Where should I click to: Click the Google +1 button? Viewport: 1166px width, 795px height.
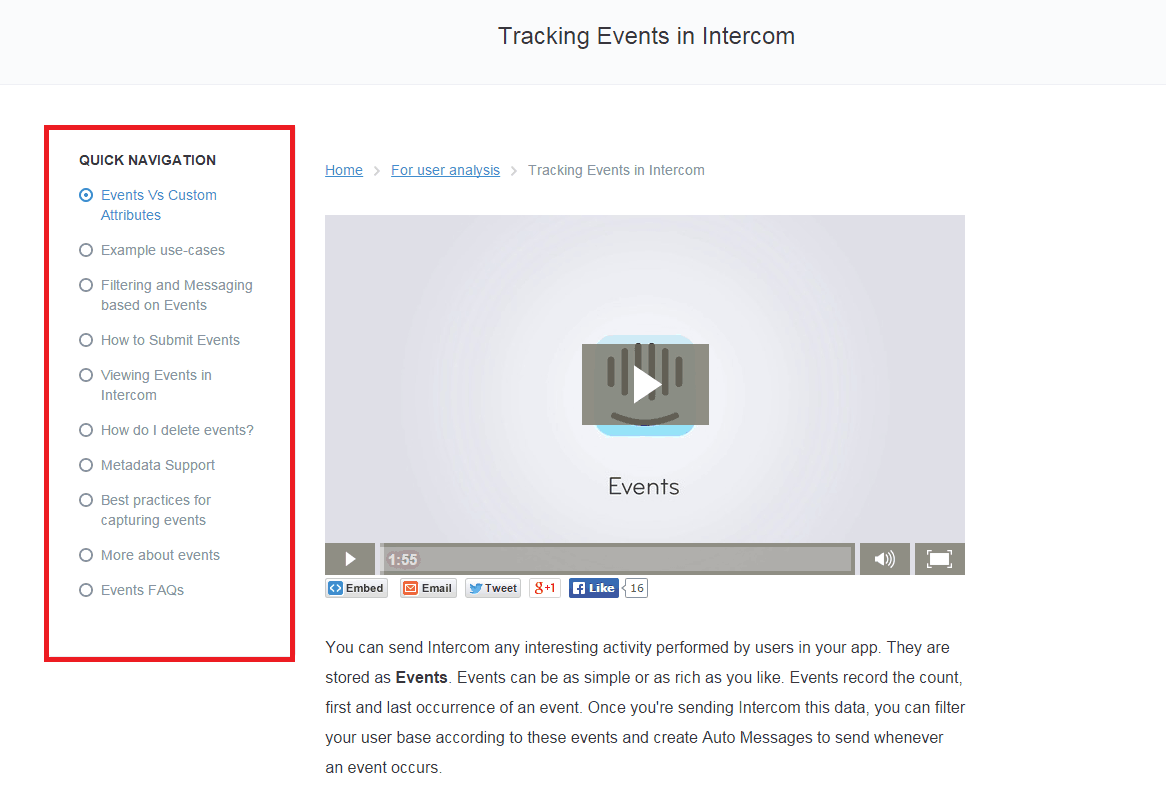tap(544, 588)
